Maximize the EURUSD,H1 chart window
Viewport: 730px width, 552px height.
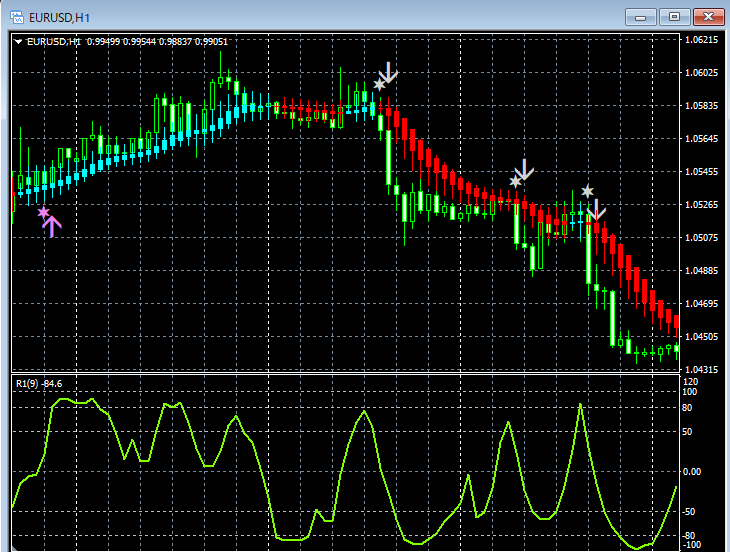(x=674, y=17)
